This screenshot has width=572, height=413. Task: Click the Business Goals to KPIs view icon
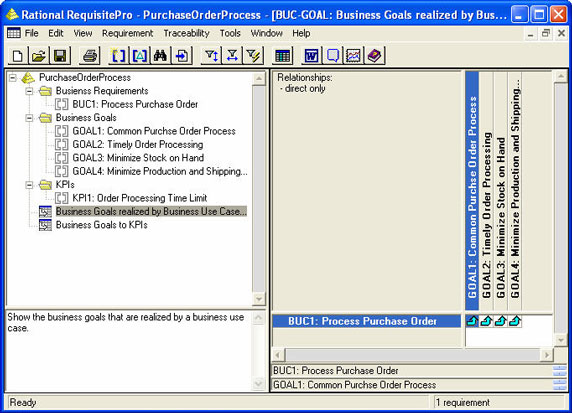[45, 225]
